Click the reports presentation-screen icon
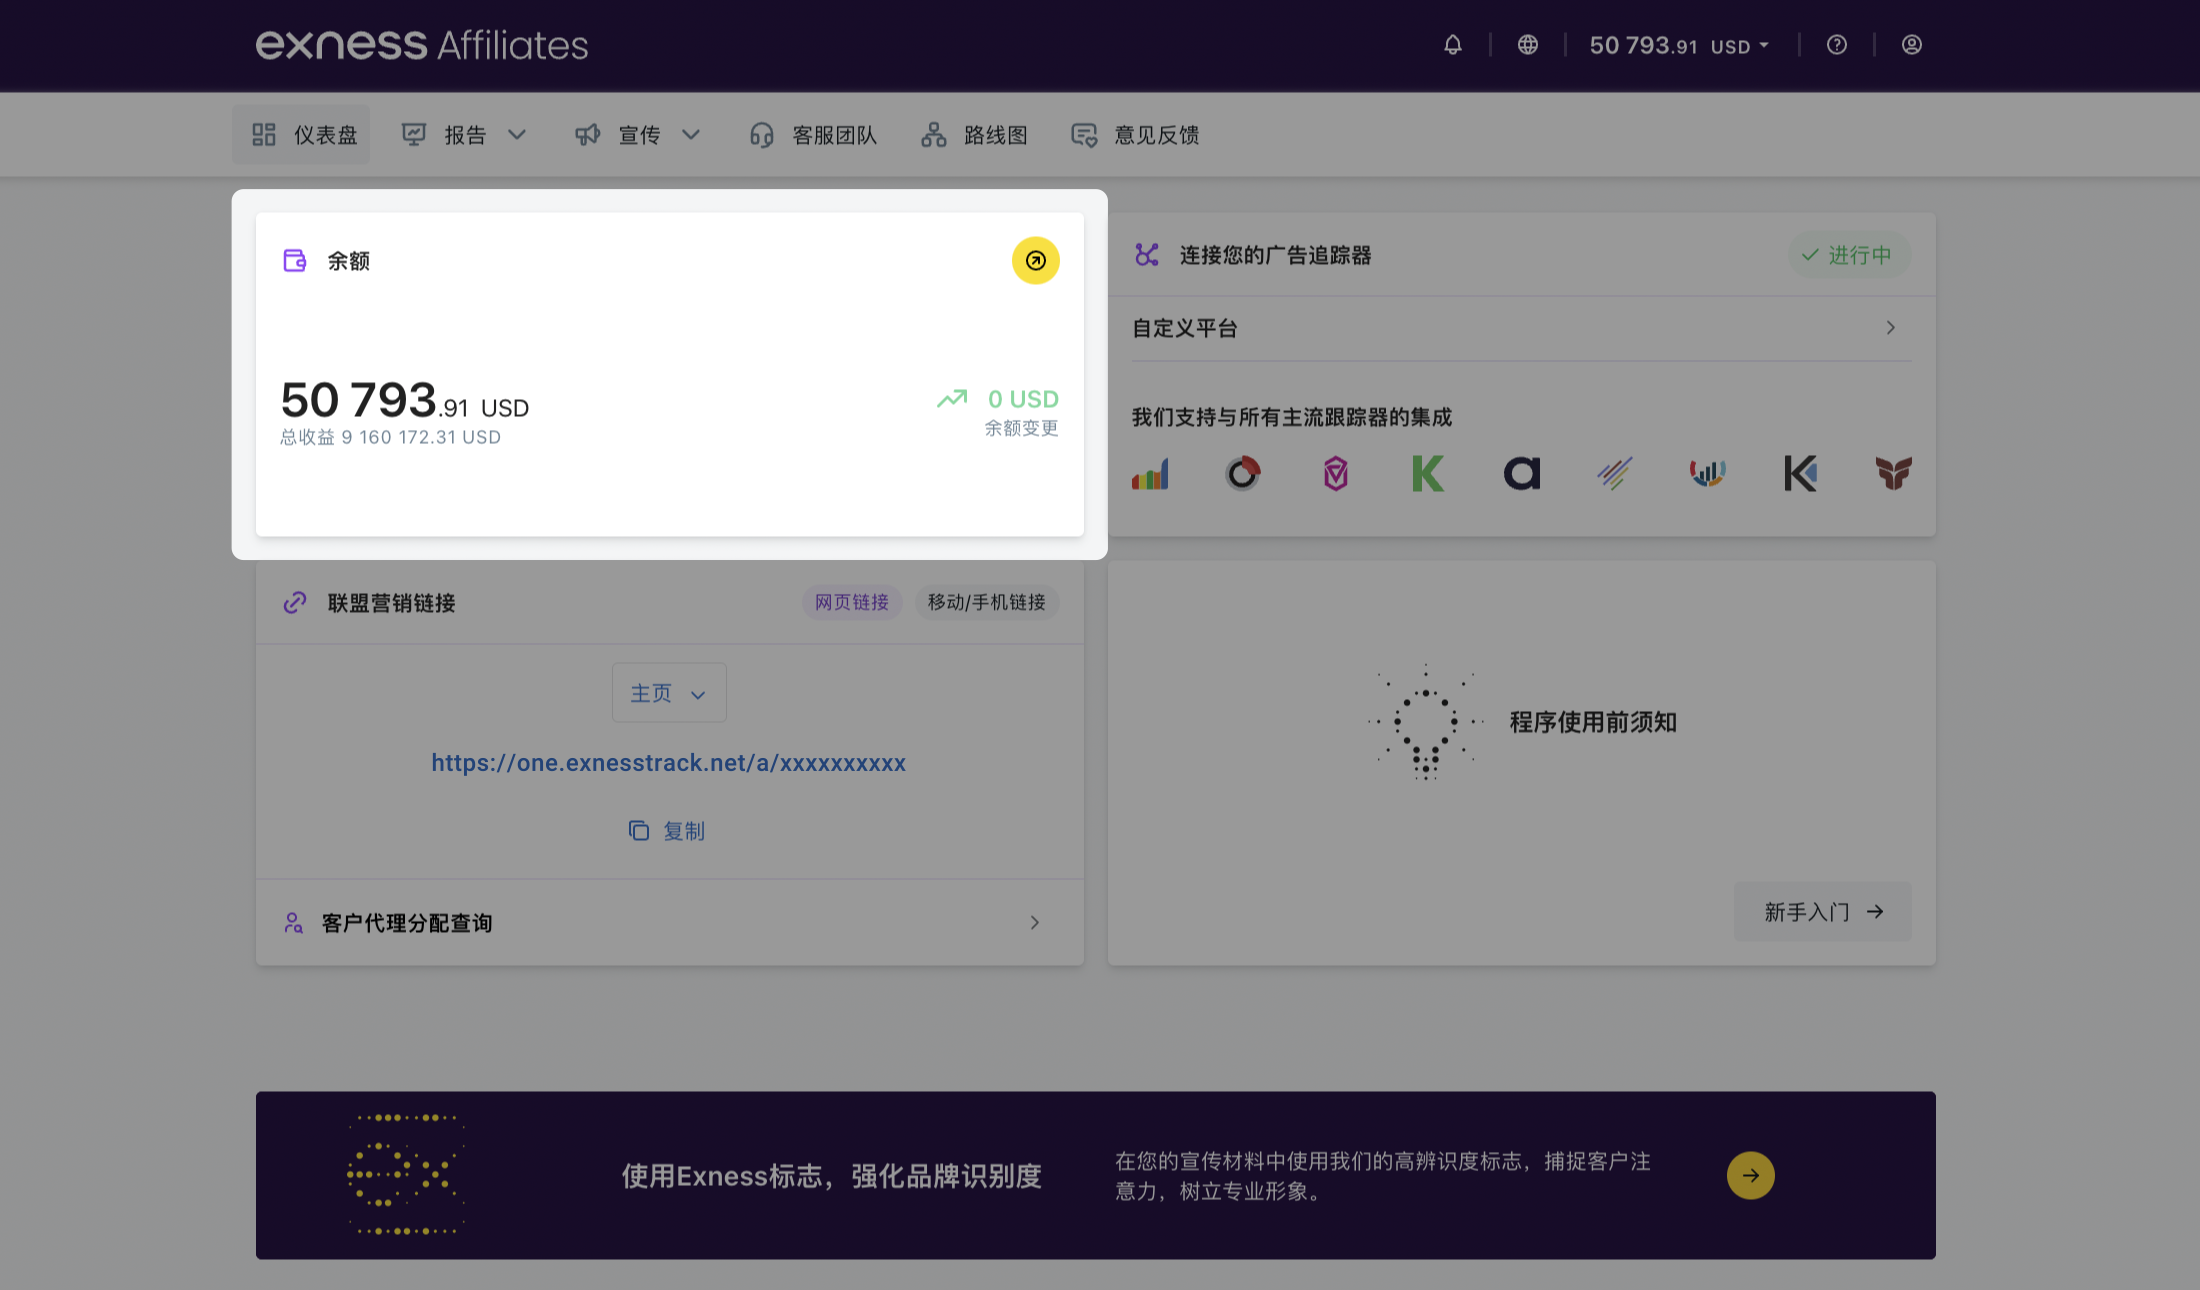Screen dimensions: 2200x1290 (x=414, y=135)
